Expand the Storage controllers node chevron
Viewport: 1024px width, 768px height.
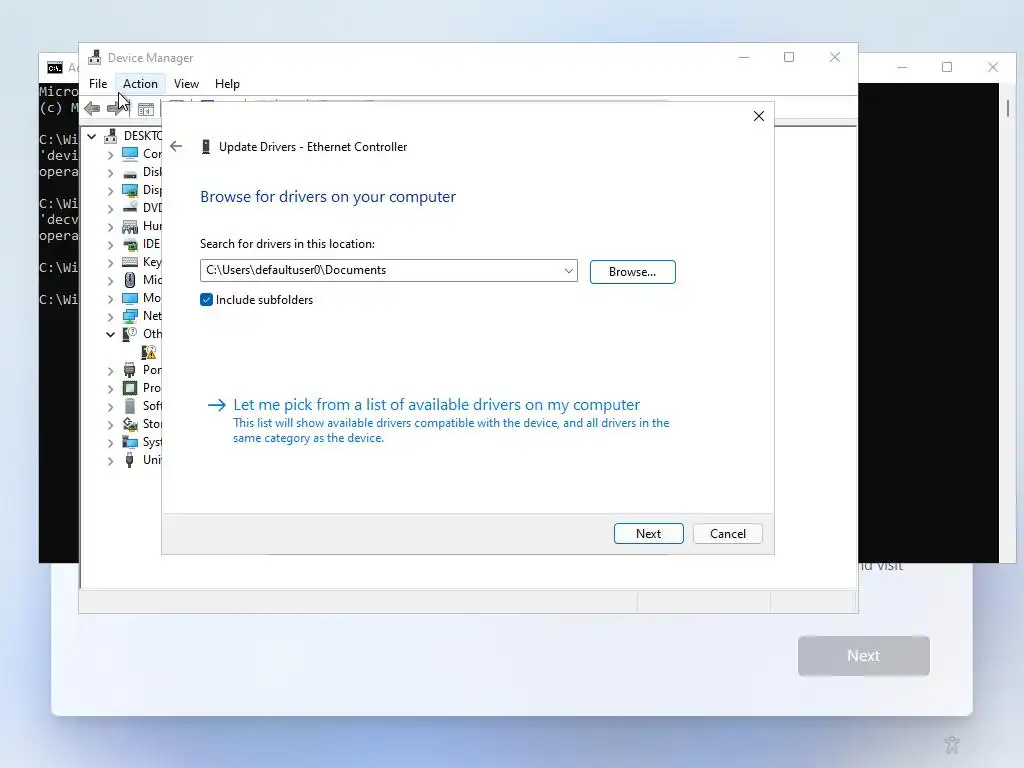110,424
